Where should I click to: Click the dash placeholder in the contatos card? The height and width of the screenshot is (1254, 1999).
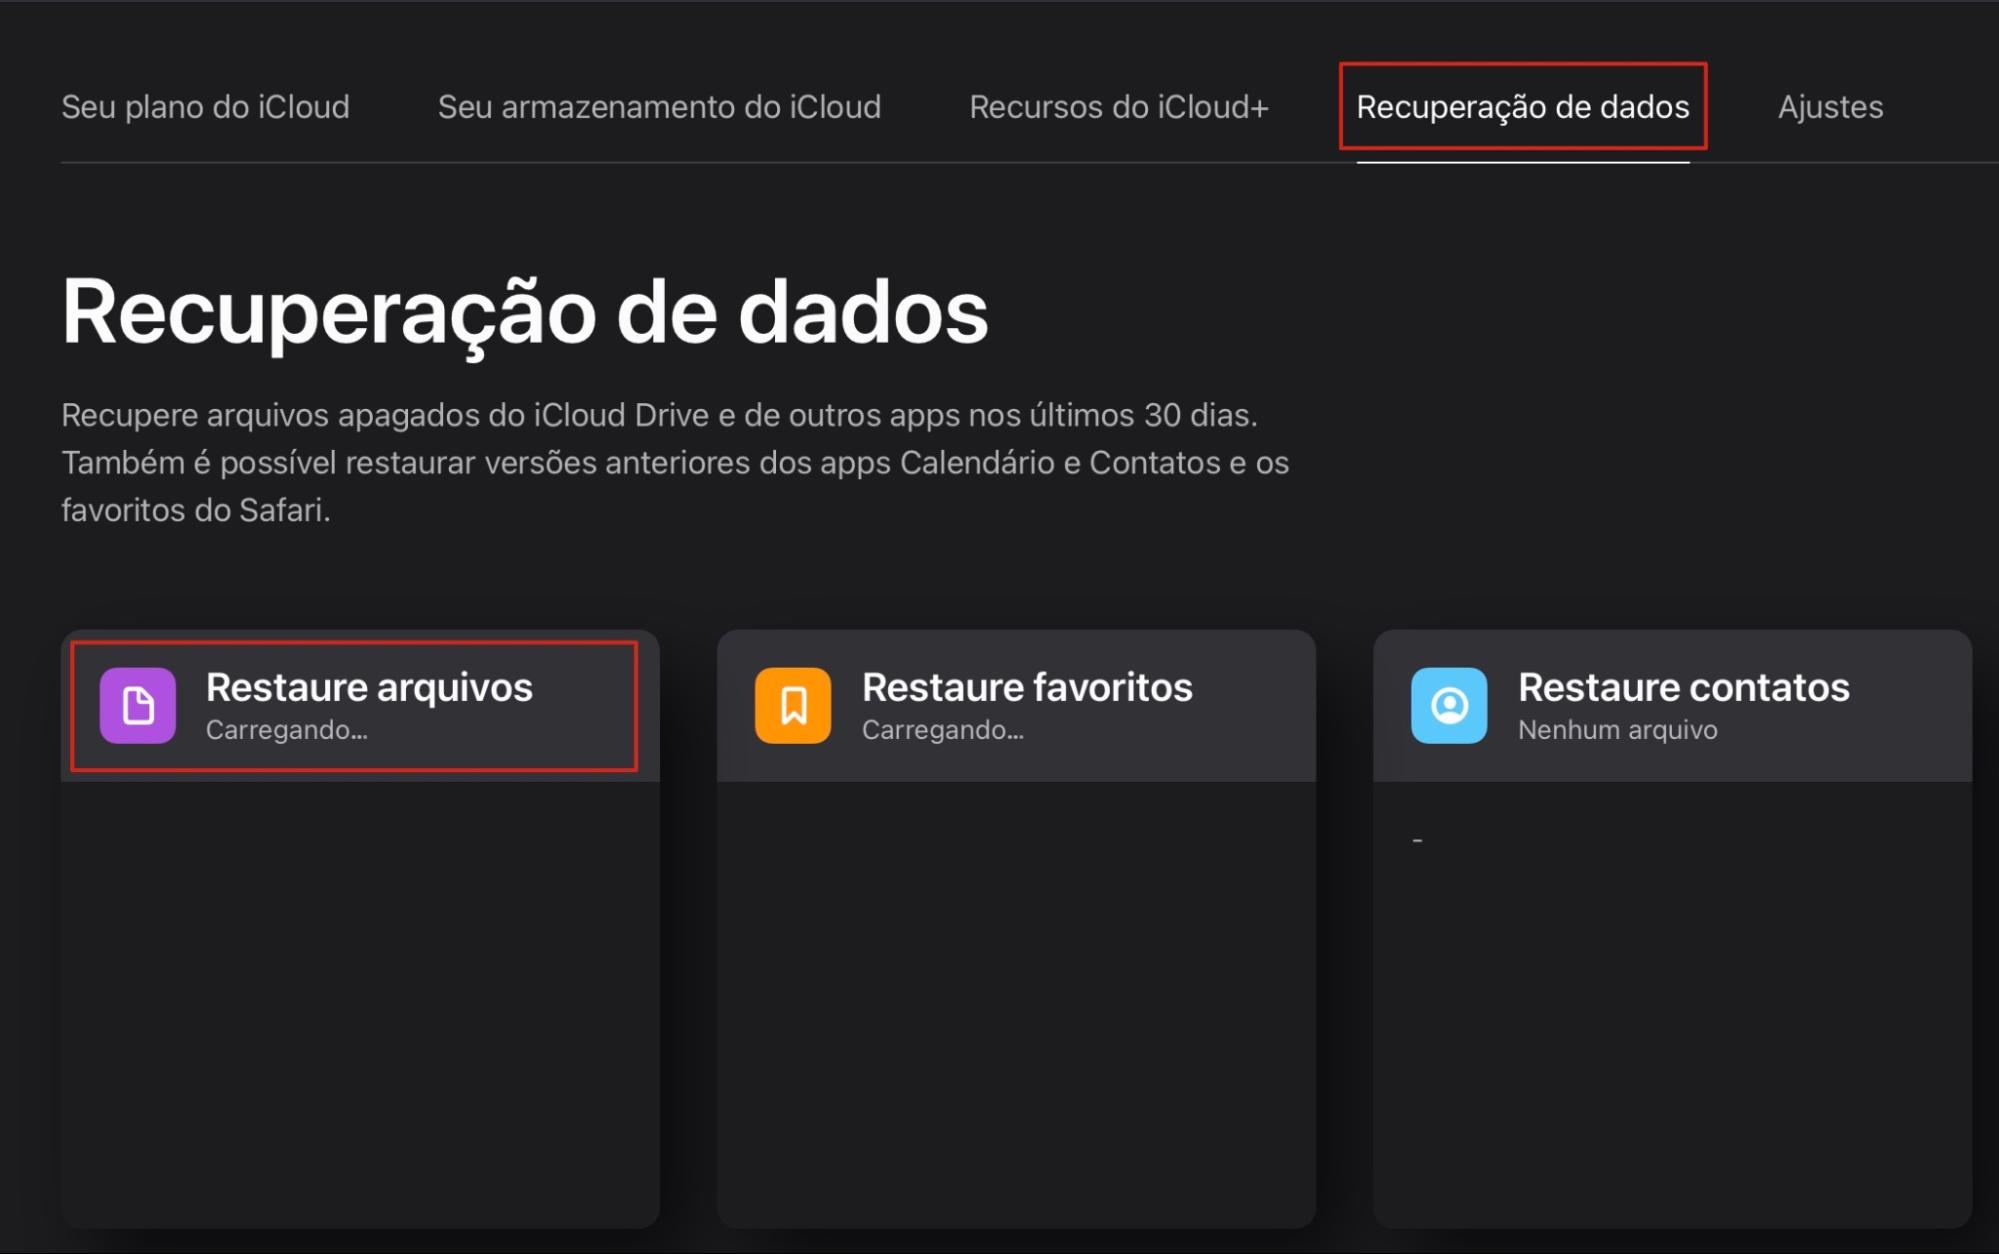1417,840
